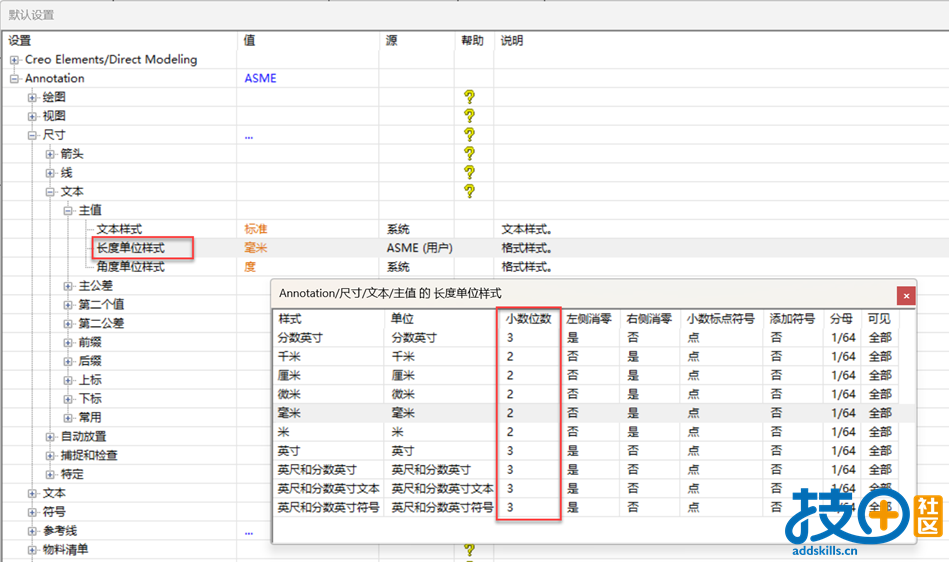Collapse the 尺寸 node
This screenshot has width=949, height=562.
pyautogui.click(x=32, y=135)
